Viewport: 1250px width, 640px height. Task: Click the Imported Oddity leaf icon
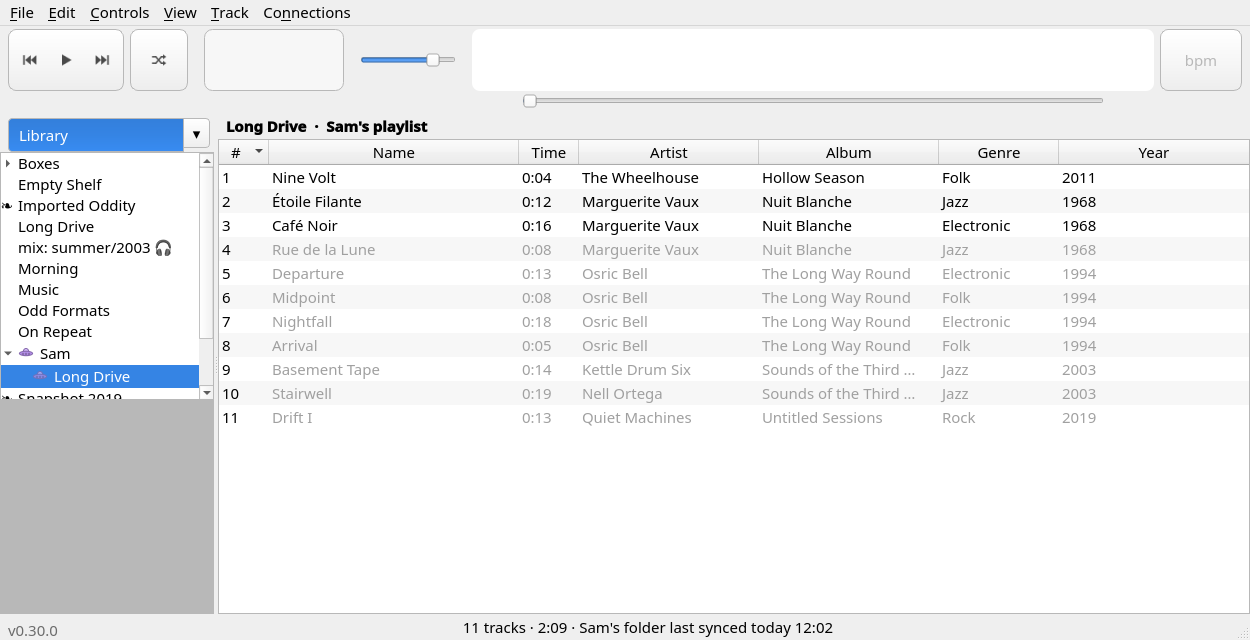(x=8, y=206)
